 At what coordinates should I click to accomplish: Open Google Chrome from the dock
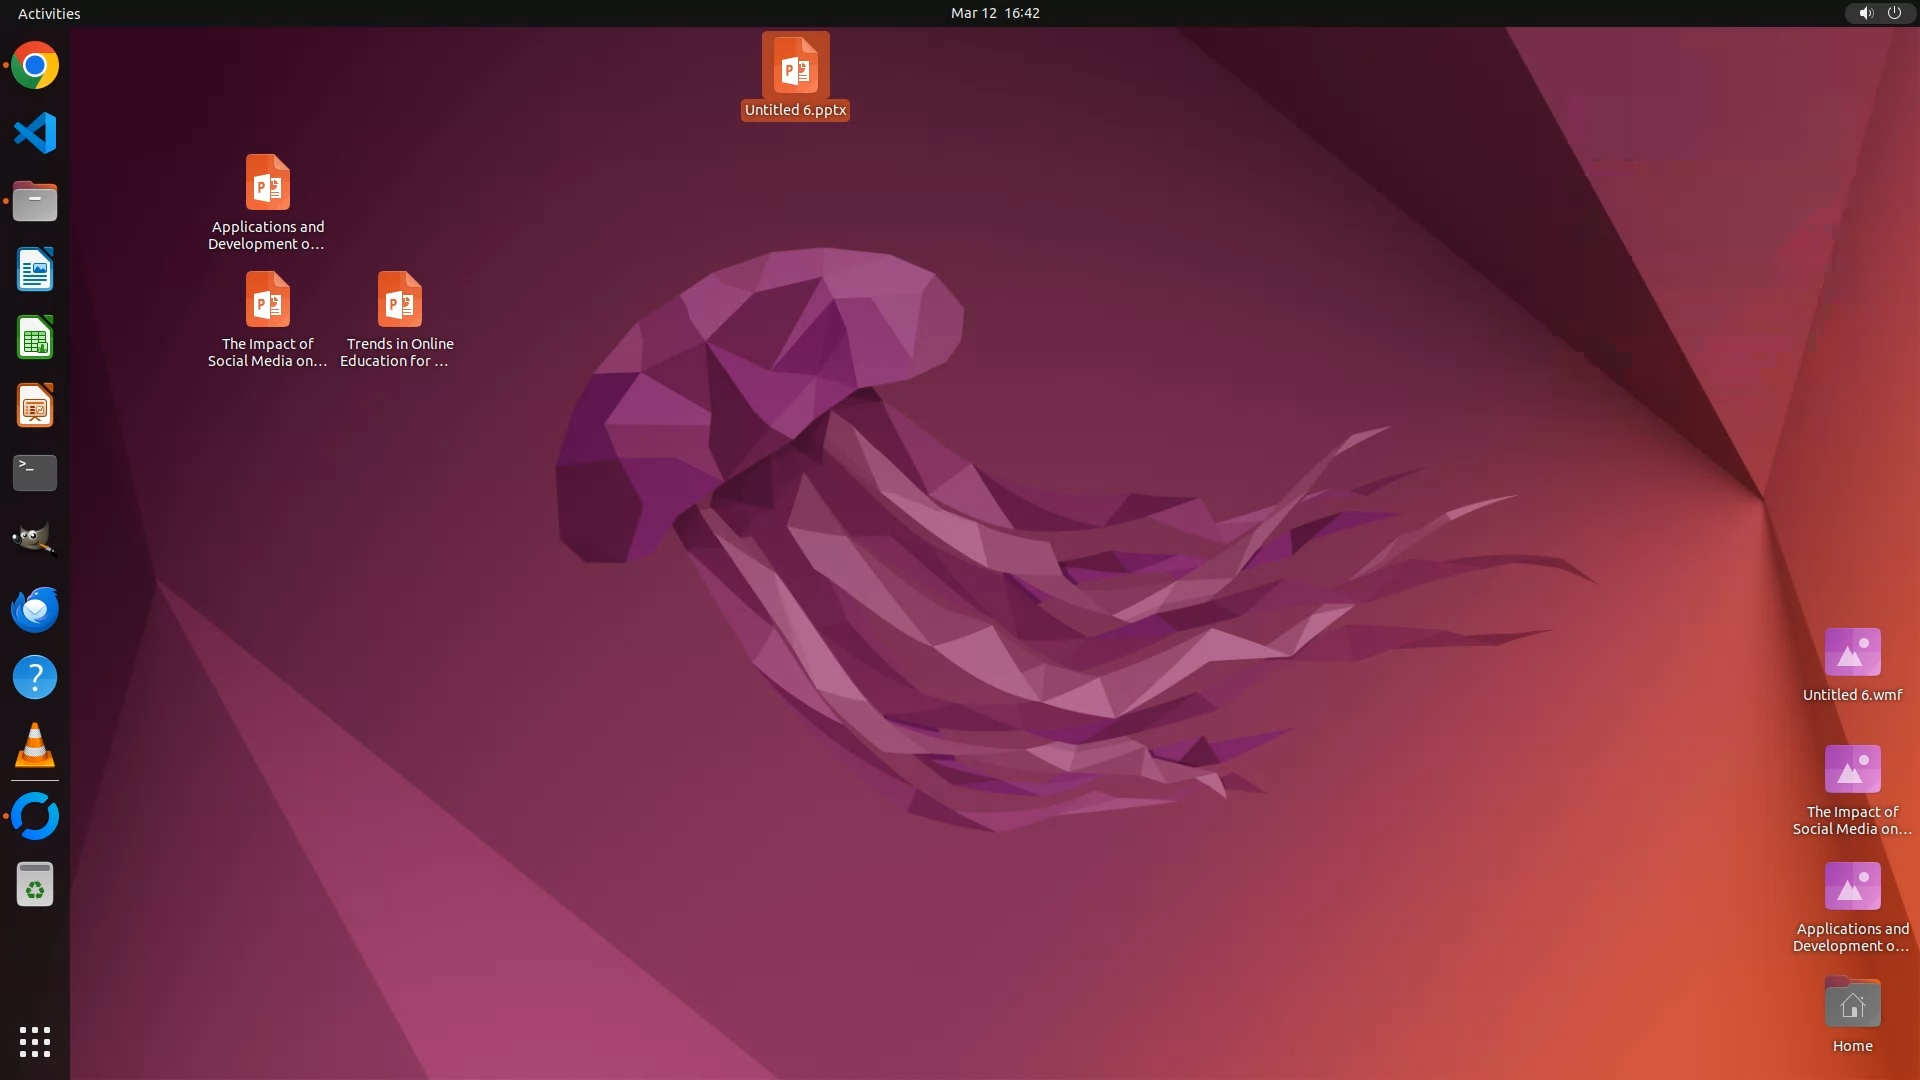click(x=35, y=66)
